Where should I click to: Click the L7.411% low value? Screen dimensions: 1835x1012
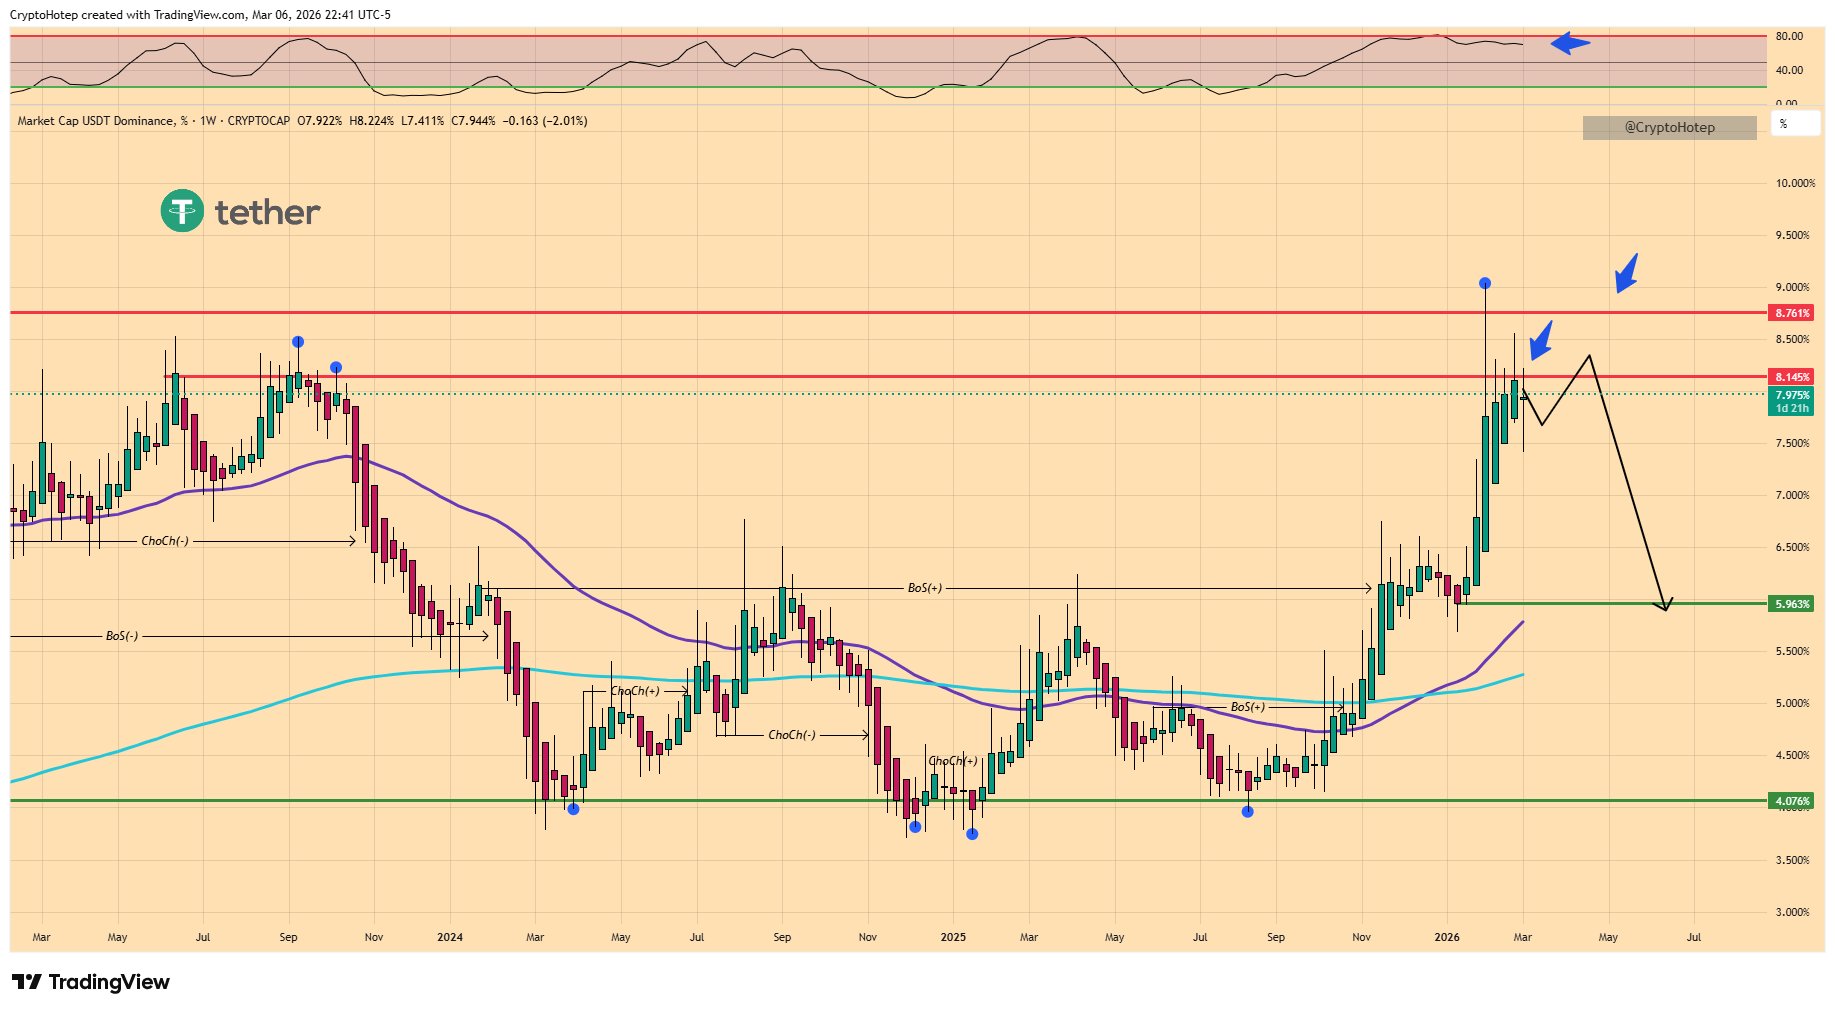pos(422,121)
